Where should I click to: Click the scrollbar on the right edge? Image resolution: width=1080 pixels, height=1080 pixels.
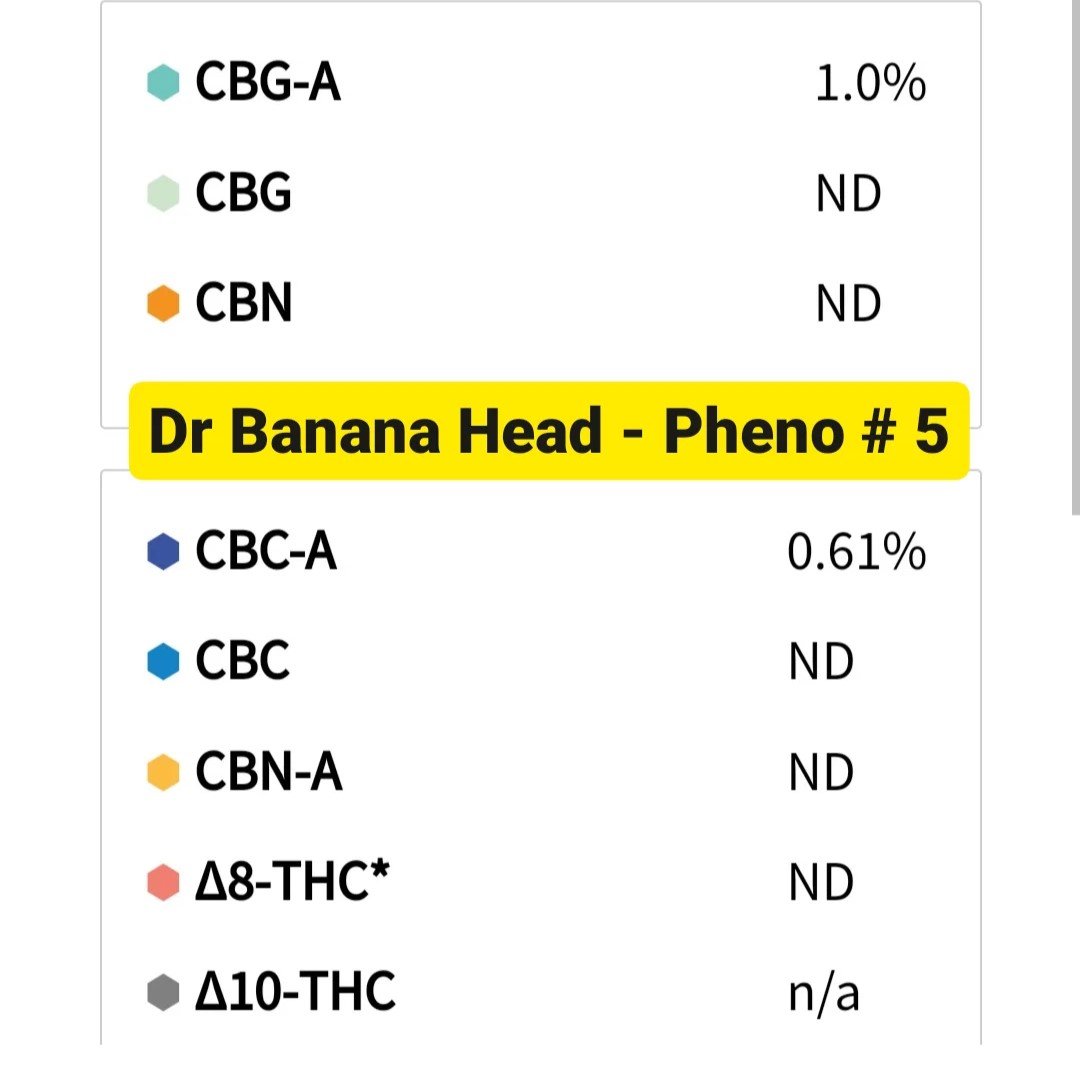pos(1075,257)
